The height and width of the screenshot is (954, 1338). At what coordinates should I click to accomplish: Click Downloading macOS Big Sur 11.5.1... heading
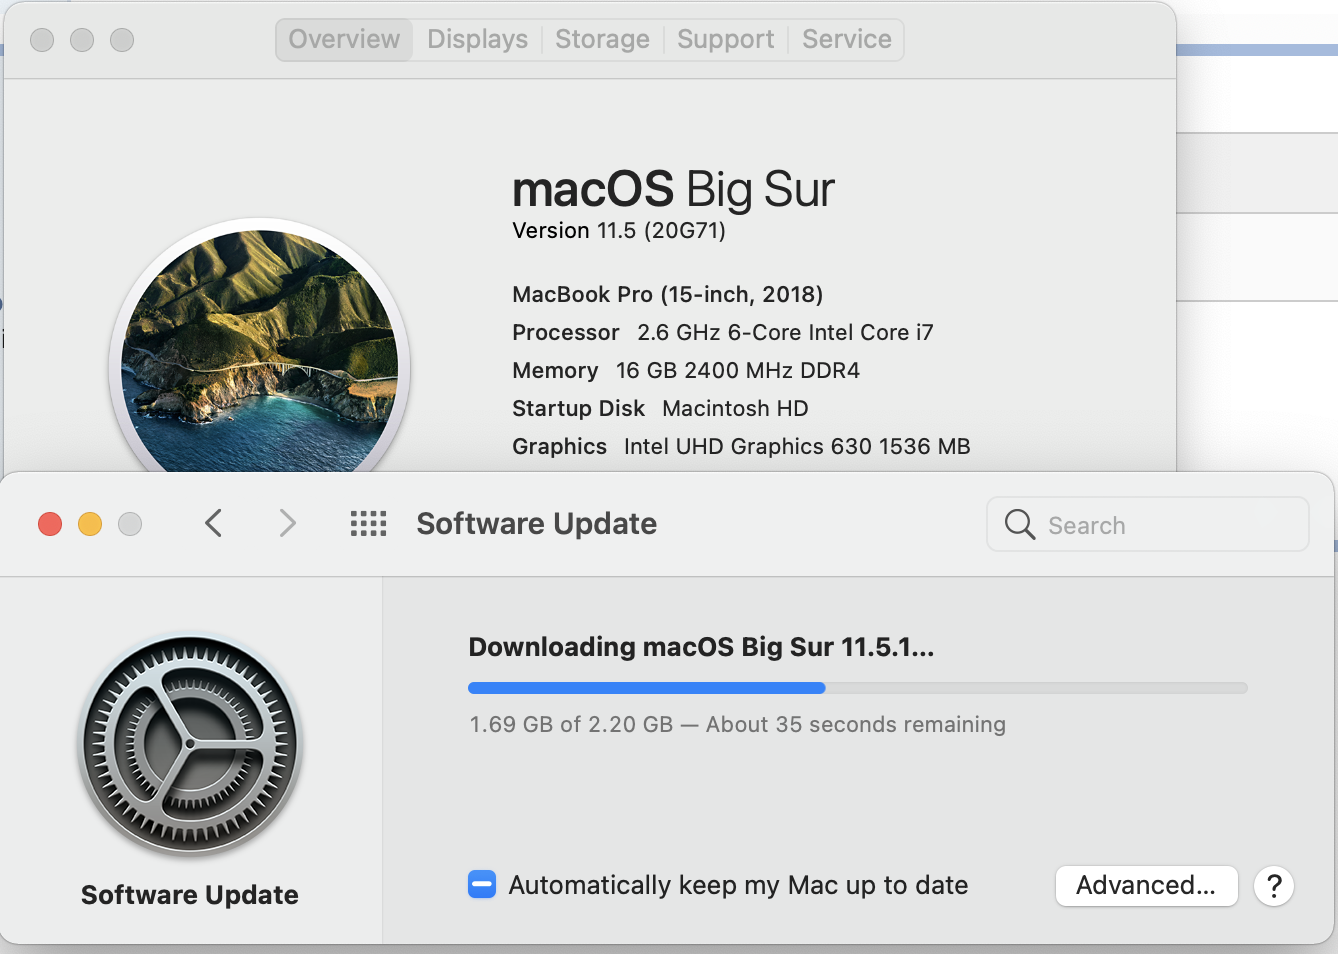(701, 647)
